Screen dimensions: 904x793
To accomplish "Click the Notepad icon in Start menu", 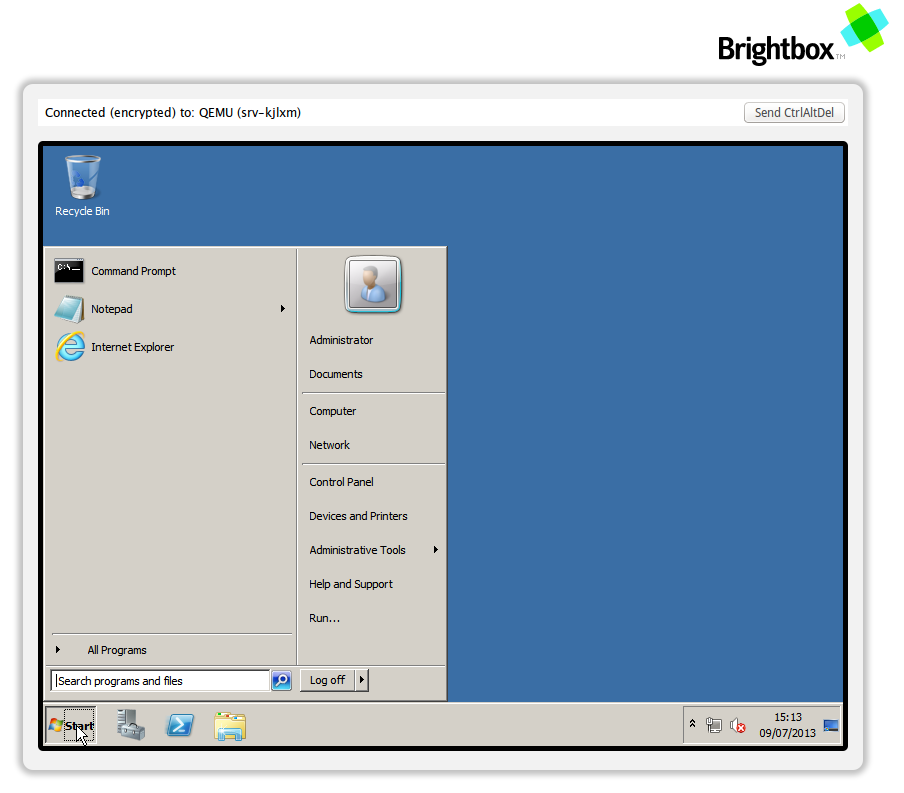I will click(69, 309).
